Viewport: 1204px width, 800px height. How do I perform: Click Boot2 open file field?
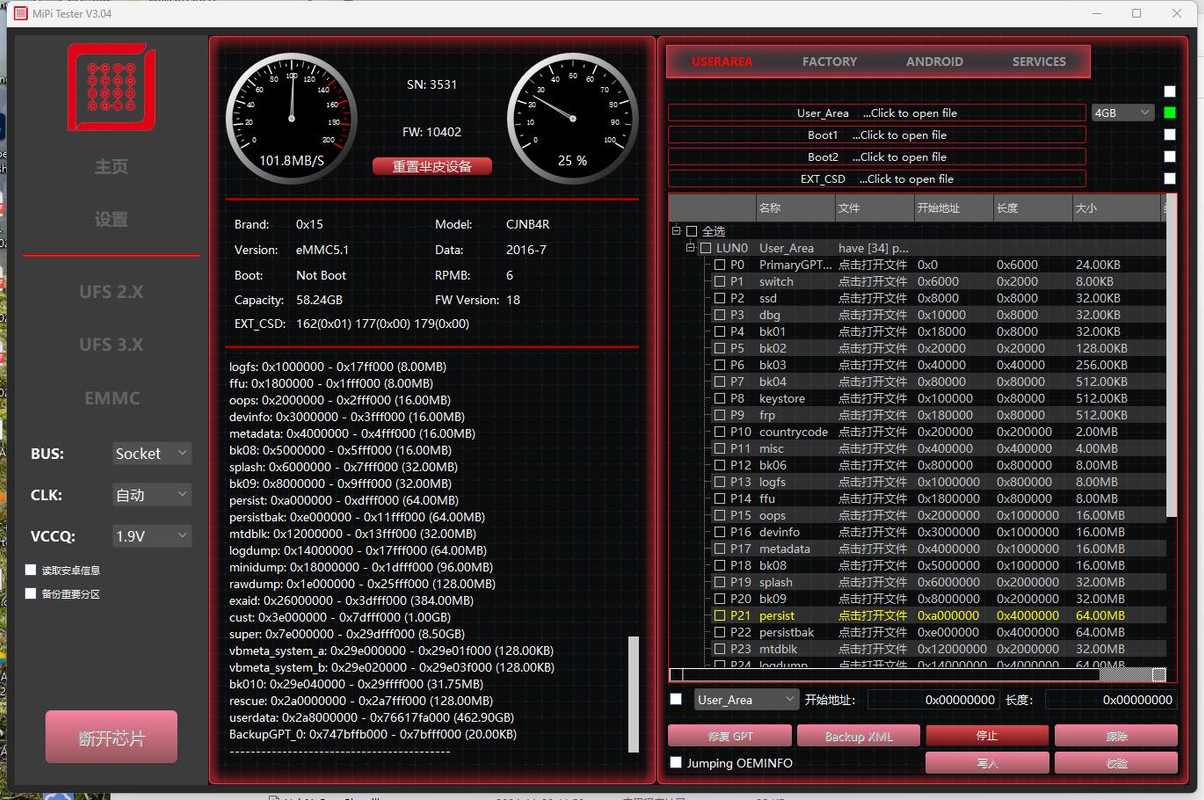pos(876,157)
